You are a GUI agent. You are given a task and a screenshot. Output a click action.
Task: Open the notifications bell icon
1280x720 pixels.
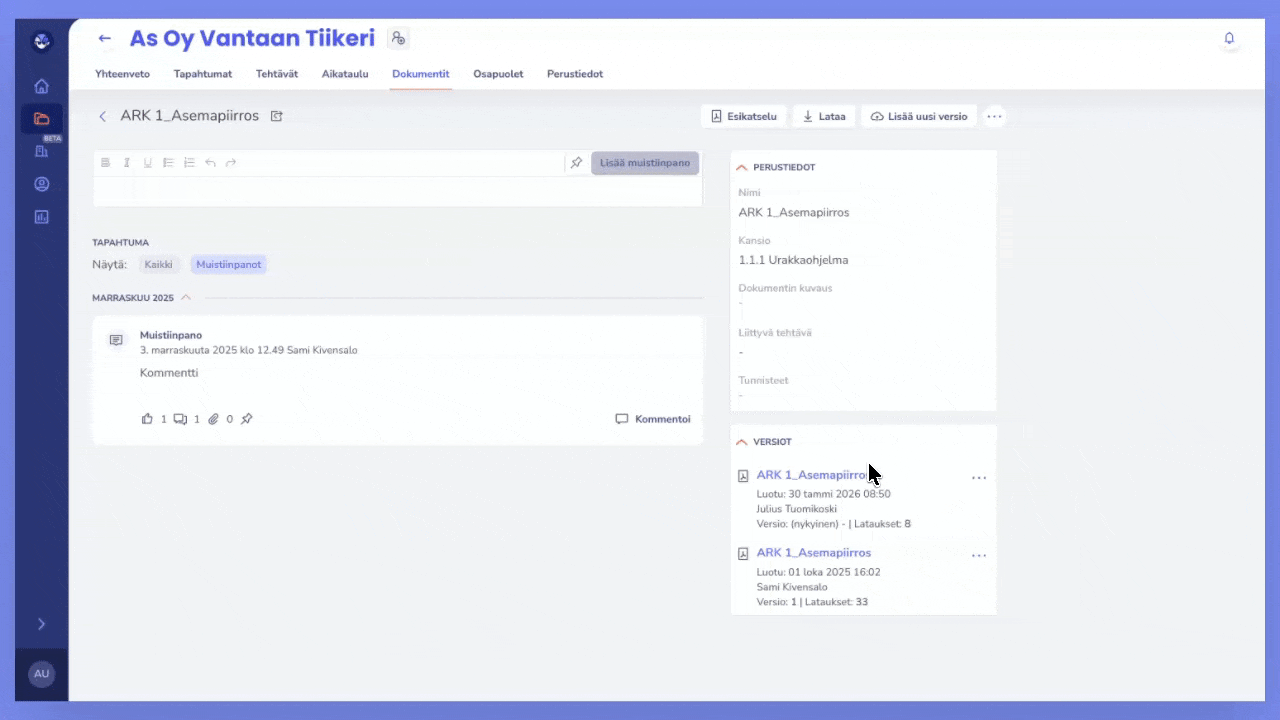[1229, 39]
